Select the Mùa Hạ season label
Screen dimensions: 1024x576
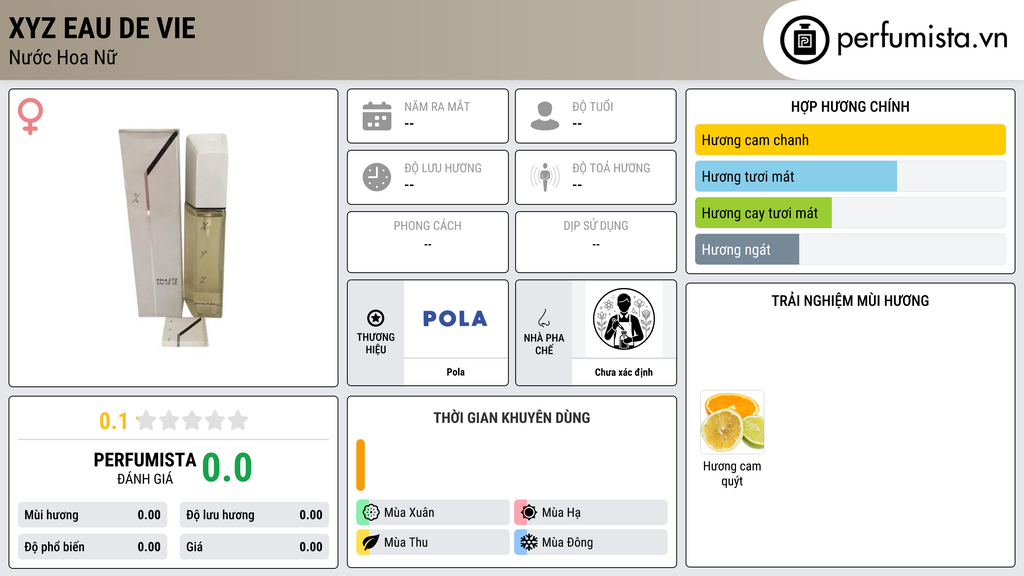[x=561, y=513]
